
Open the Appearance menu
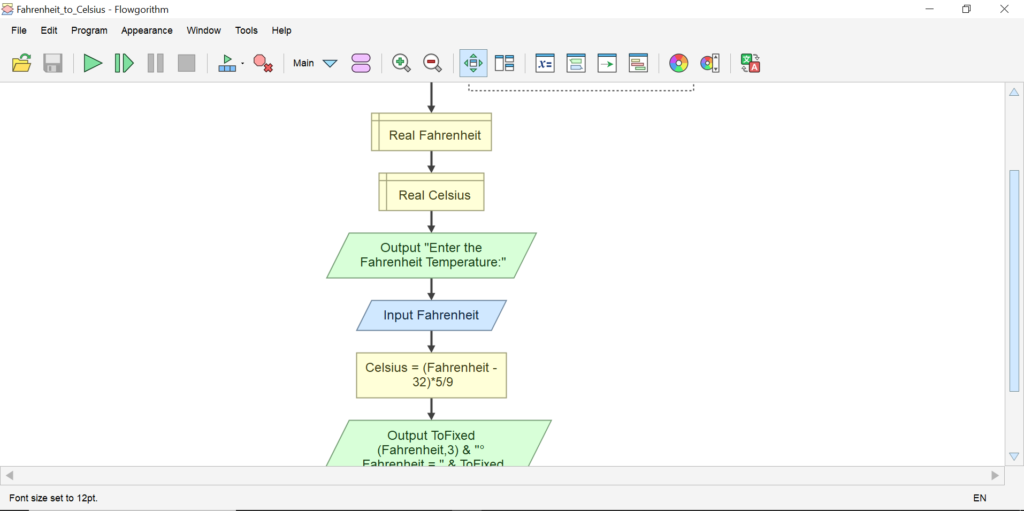click(147, 31)
